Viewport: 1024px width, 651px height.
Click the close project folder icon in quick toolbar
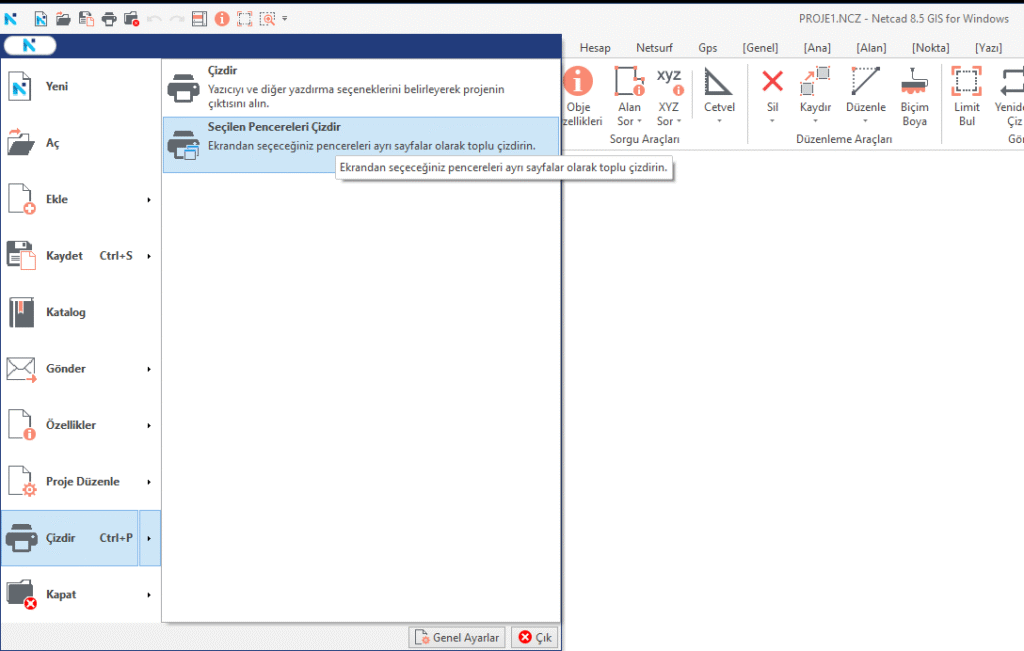coord(131,19)
